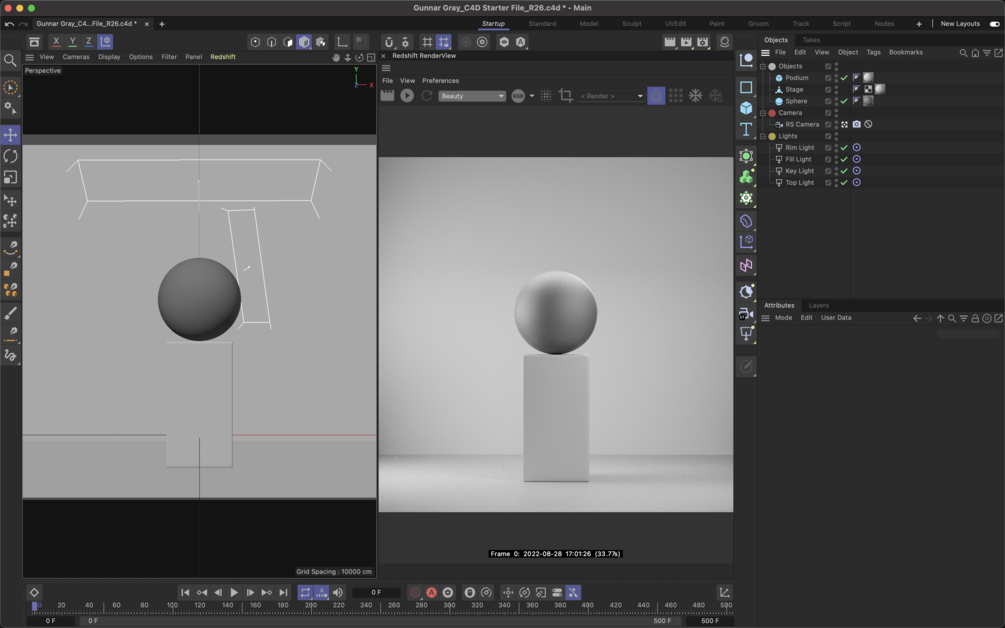Screen dimensions: 1005x628
Task: Select the paint Brush tool in left toolbar
Action: point(10,313)
